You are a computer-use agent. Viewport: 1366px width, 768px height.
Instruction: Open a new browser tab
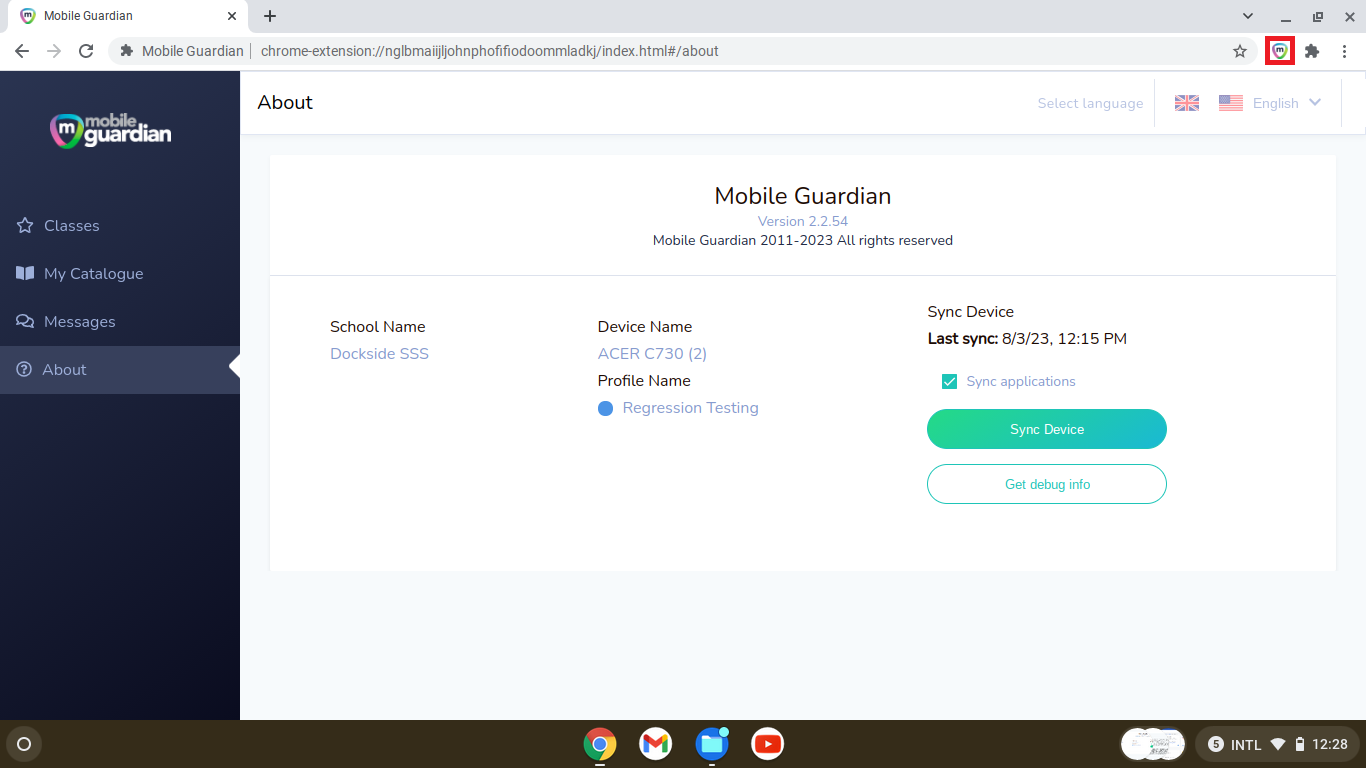(x=270, y=16)
